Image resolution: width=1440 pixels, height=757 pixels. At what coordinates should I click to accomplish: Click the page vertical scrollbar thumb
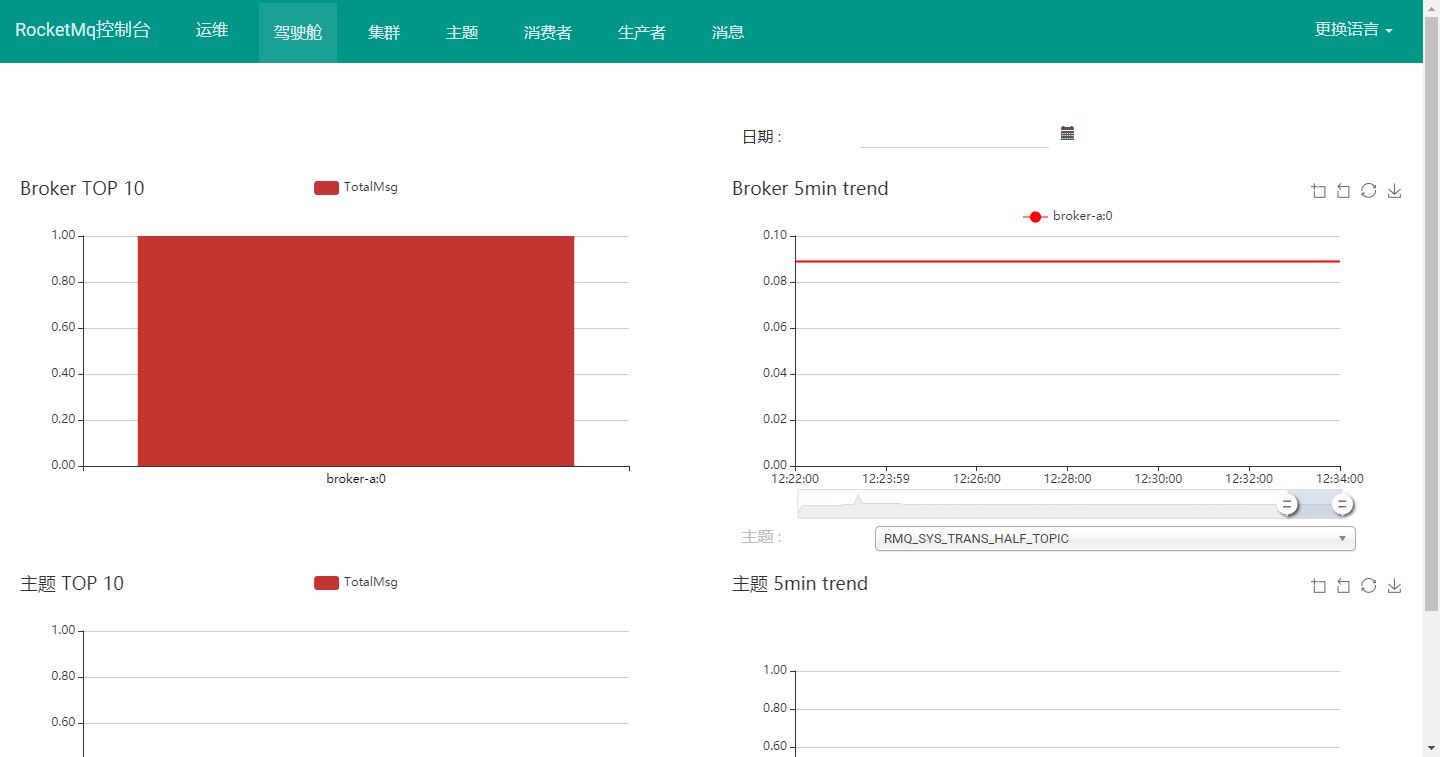coord(1431,312)
